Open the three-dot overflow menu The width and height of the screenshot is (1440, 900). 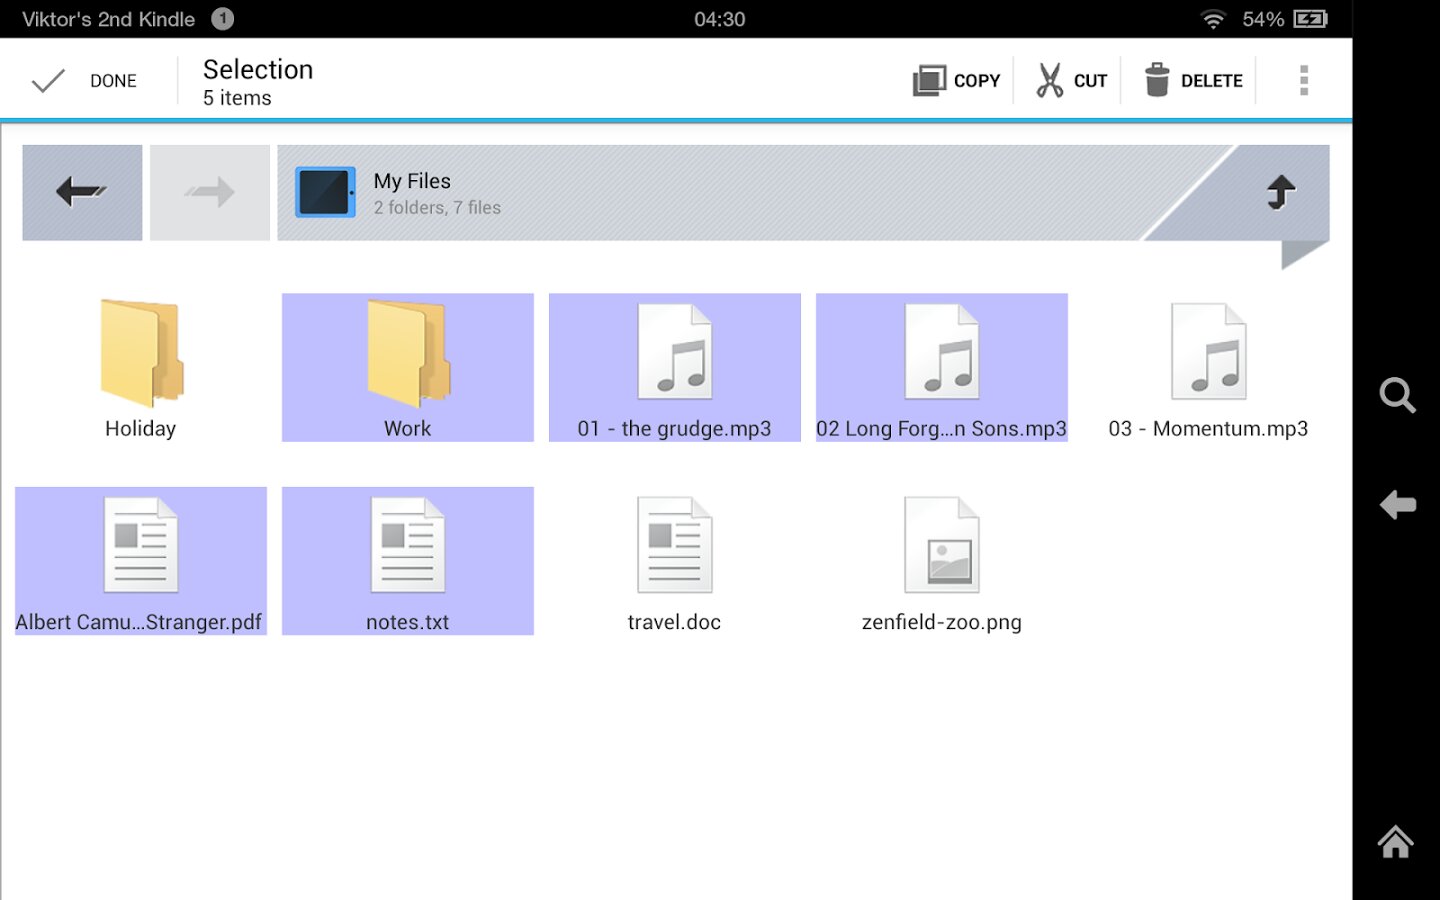1303,80
